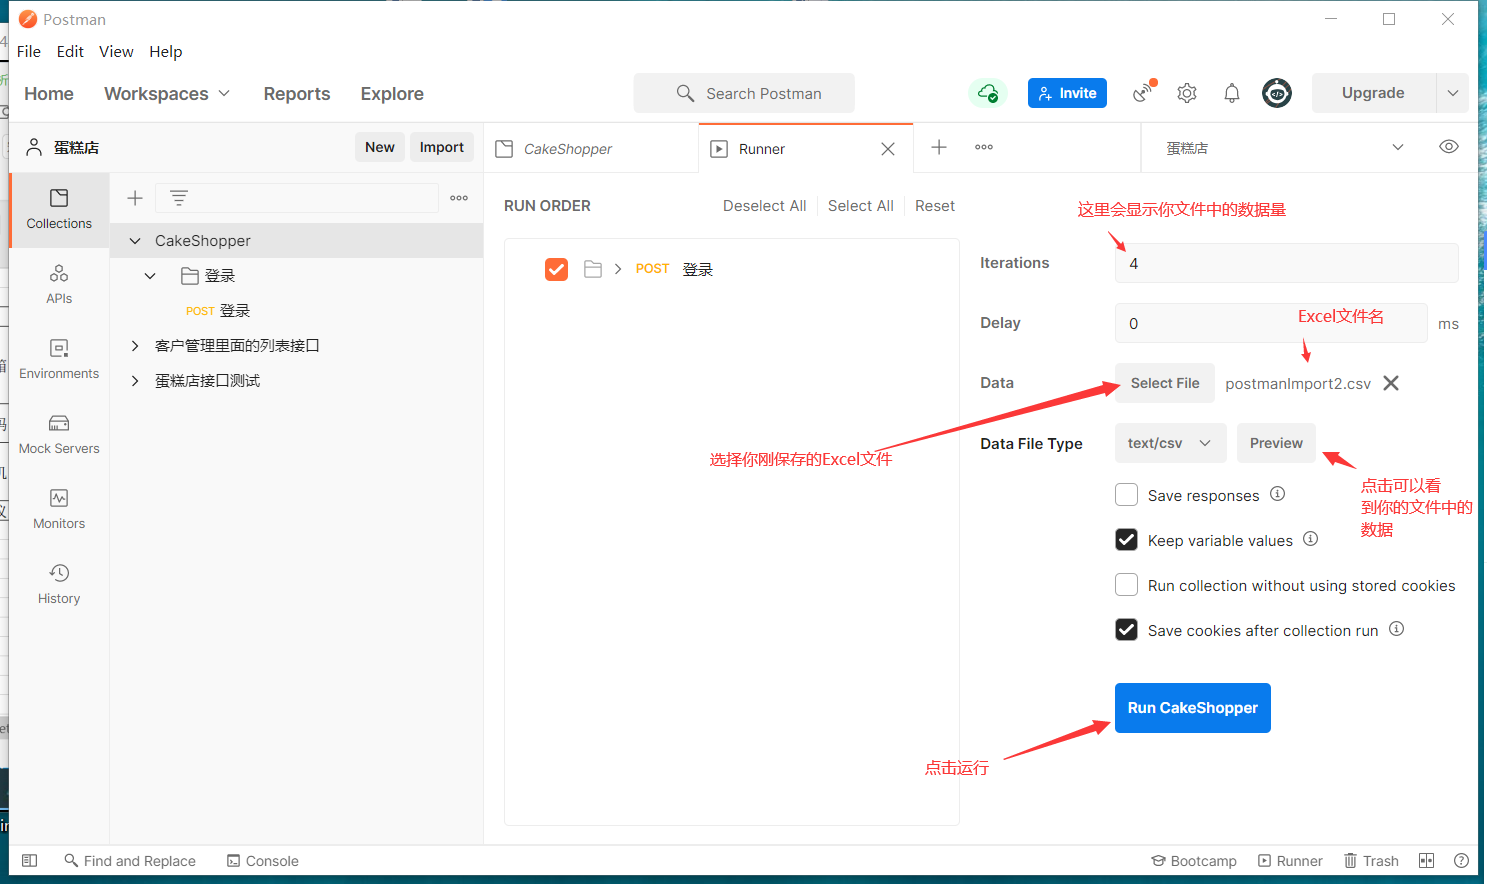Open the Upgrade dropdown arrow

coord(1452,93)
